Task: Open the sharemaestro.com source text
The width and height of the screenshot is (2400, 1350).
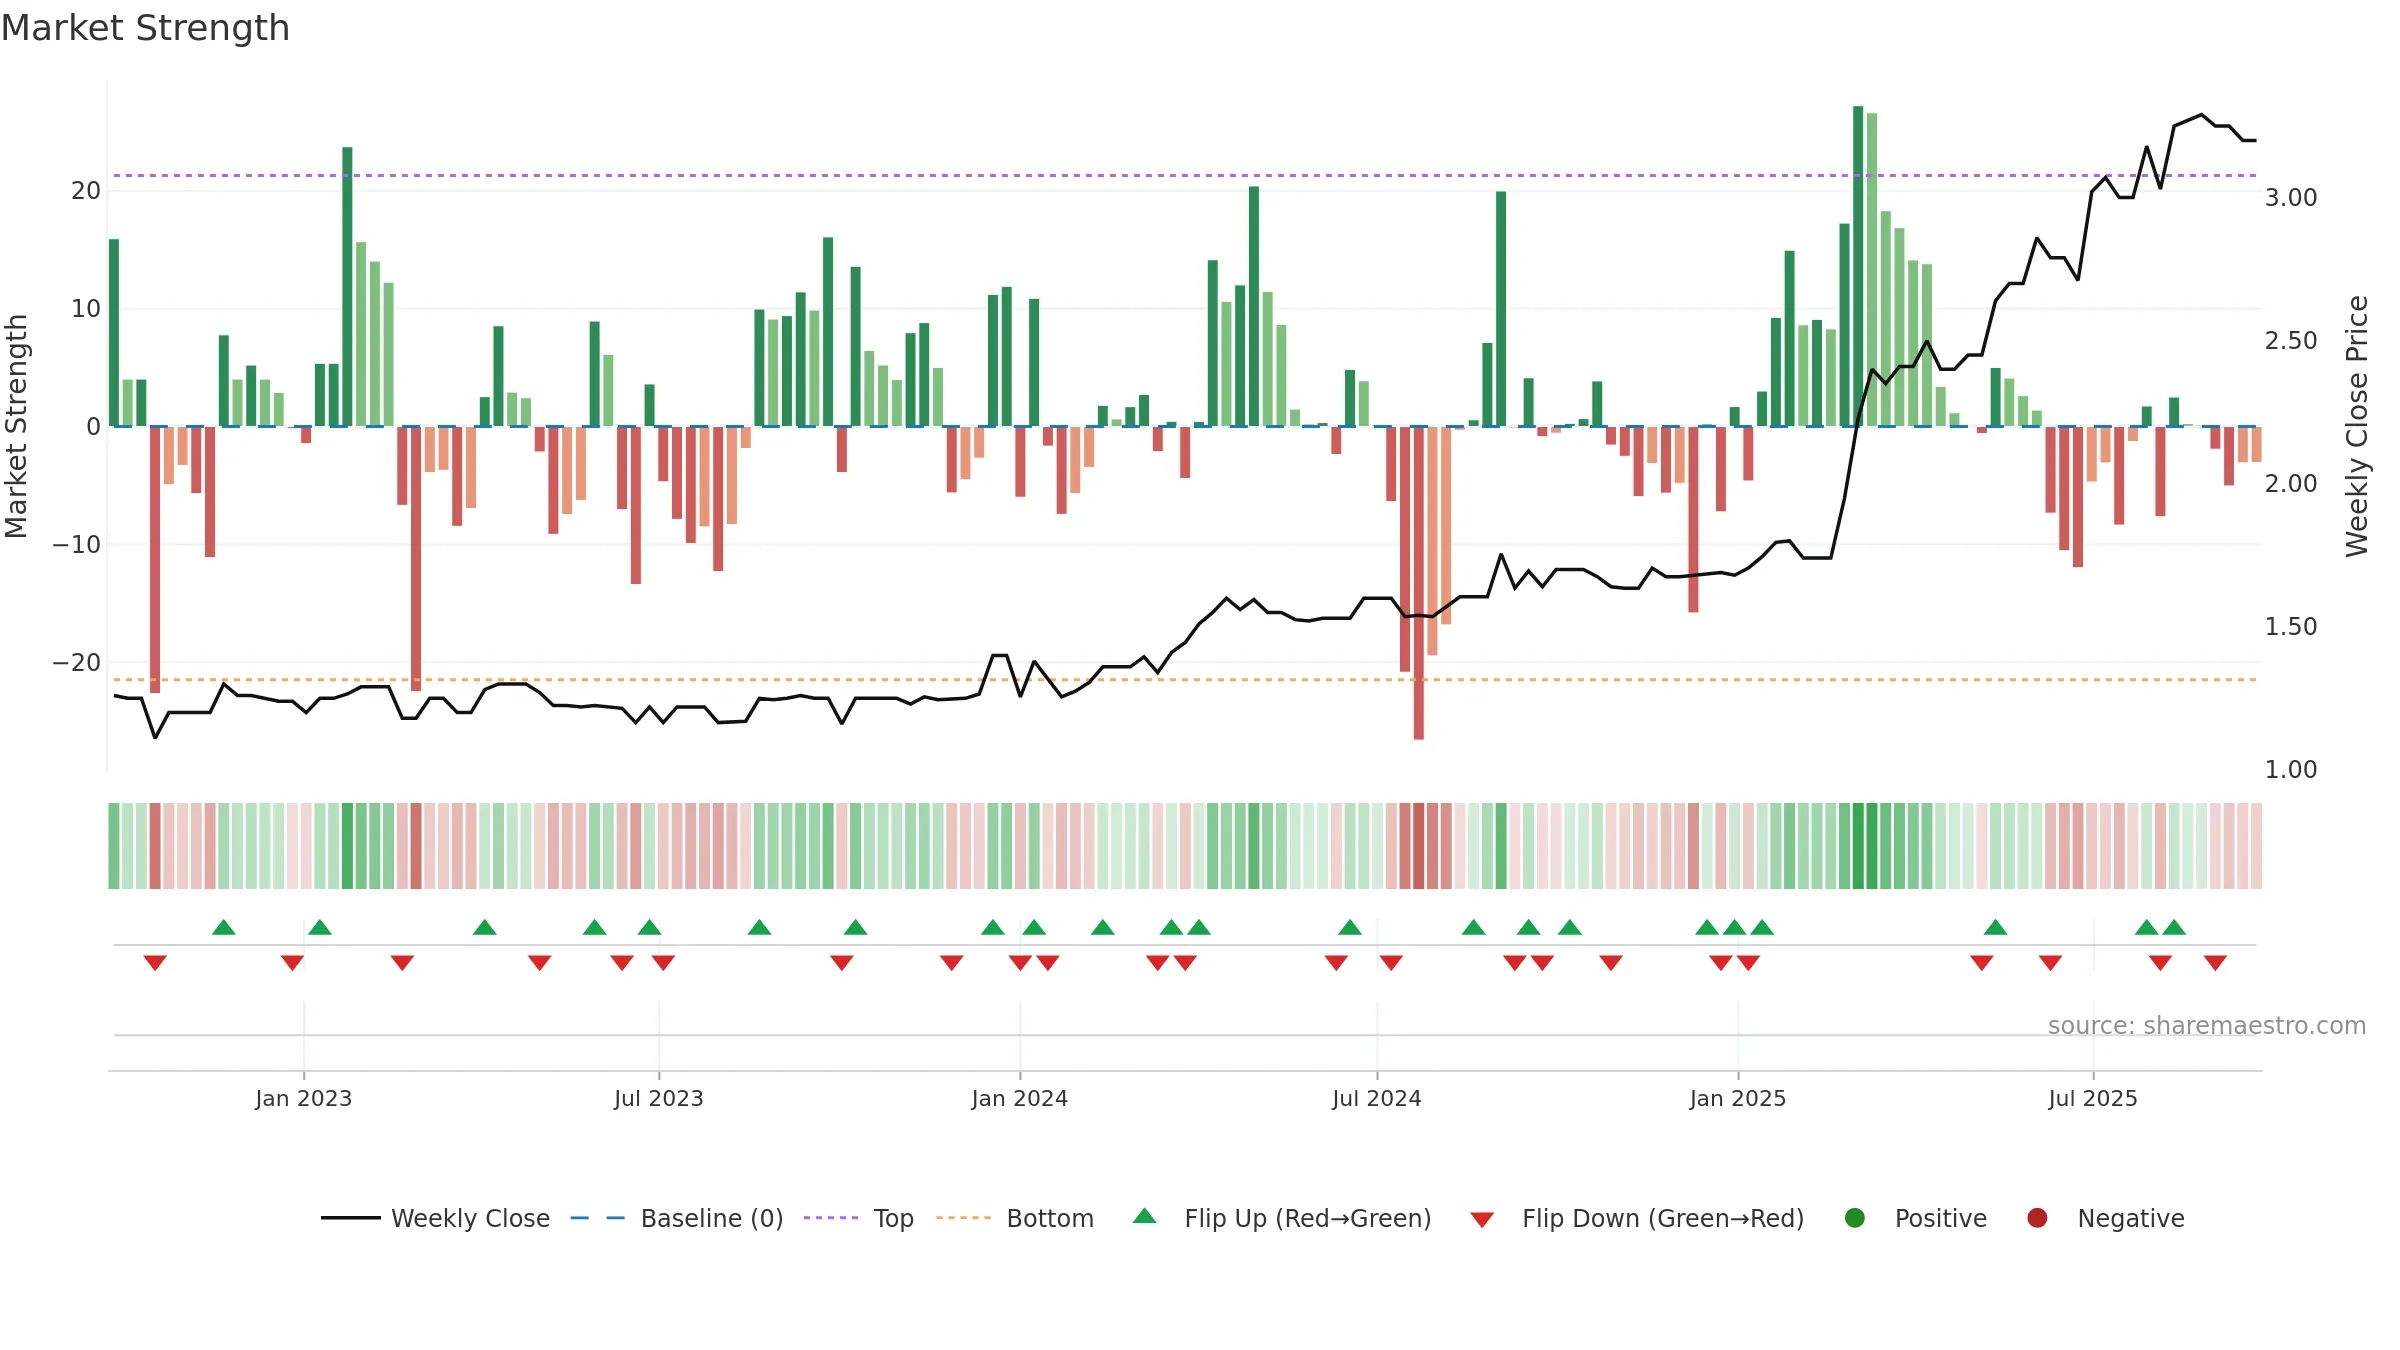Action: click(x=2207, y=1025)
